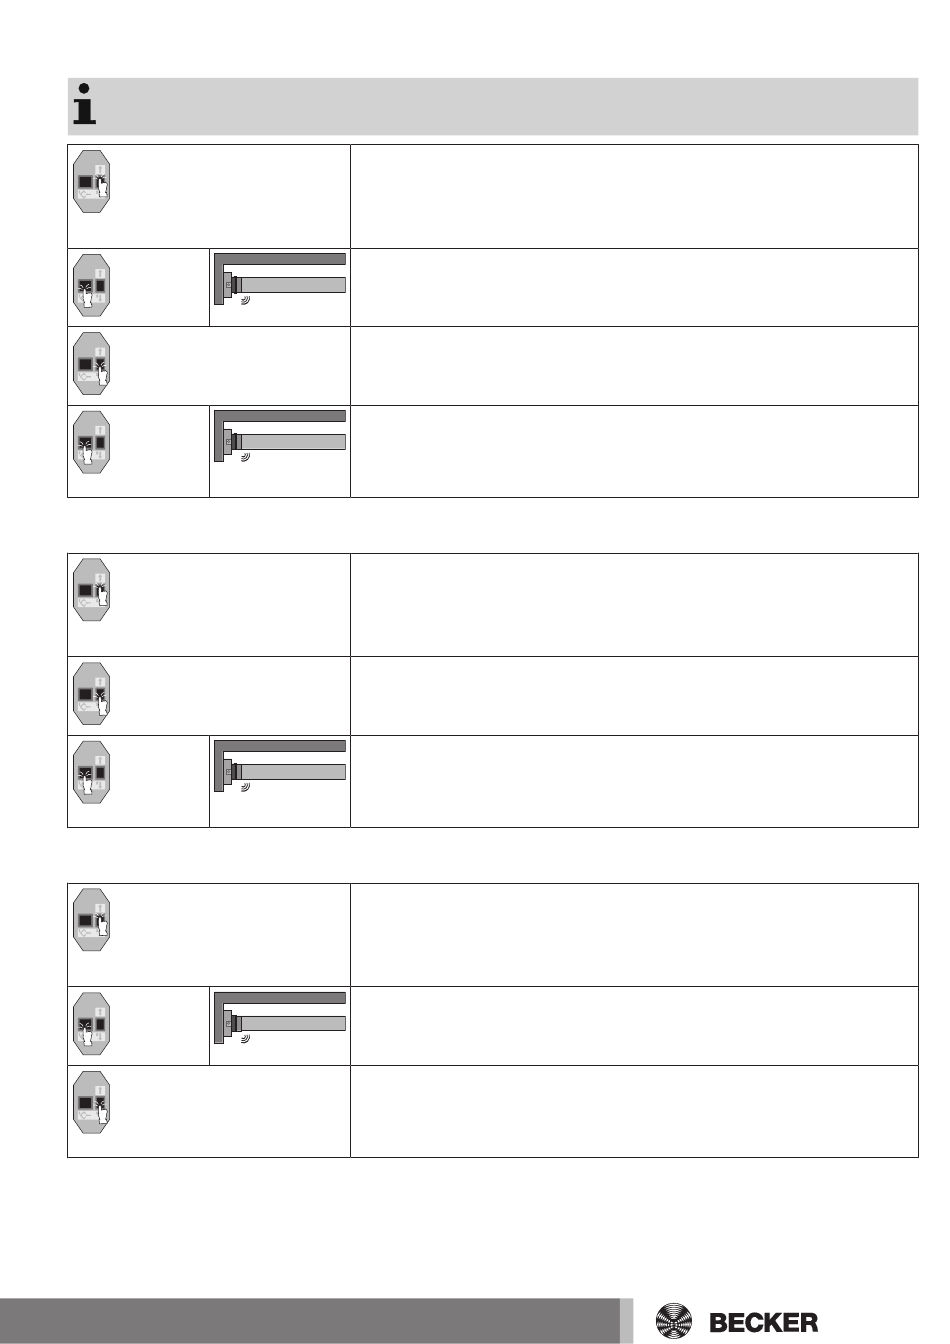Click the remote icon in first table's second row
This screenshot has height=1344, width=950.
coord(92,286)
